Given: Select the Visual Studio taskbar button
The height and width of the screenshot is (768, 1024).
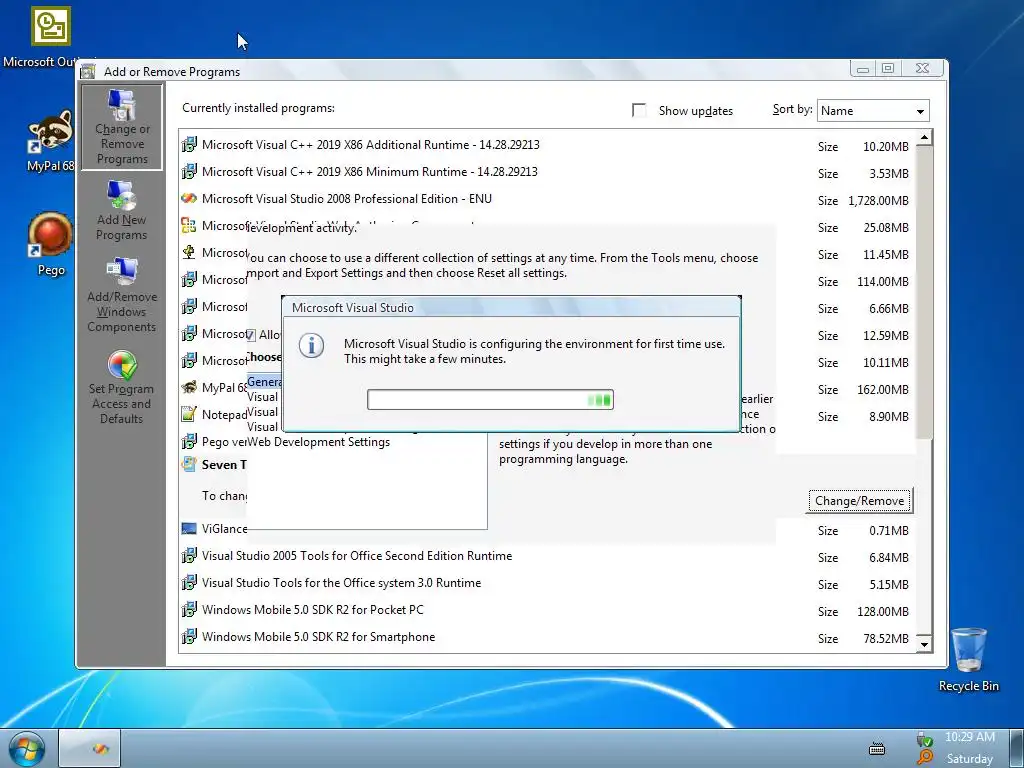Looking at the screenshot, I should point(91,748).
